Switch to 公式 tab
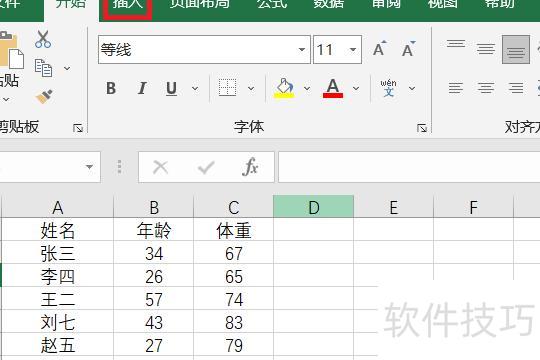The image size is (540, 360). click(272, 5)
